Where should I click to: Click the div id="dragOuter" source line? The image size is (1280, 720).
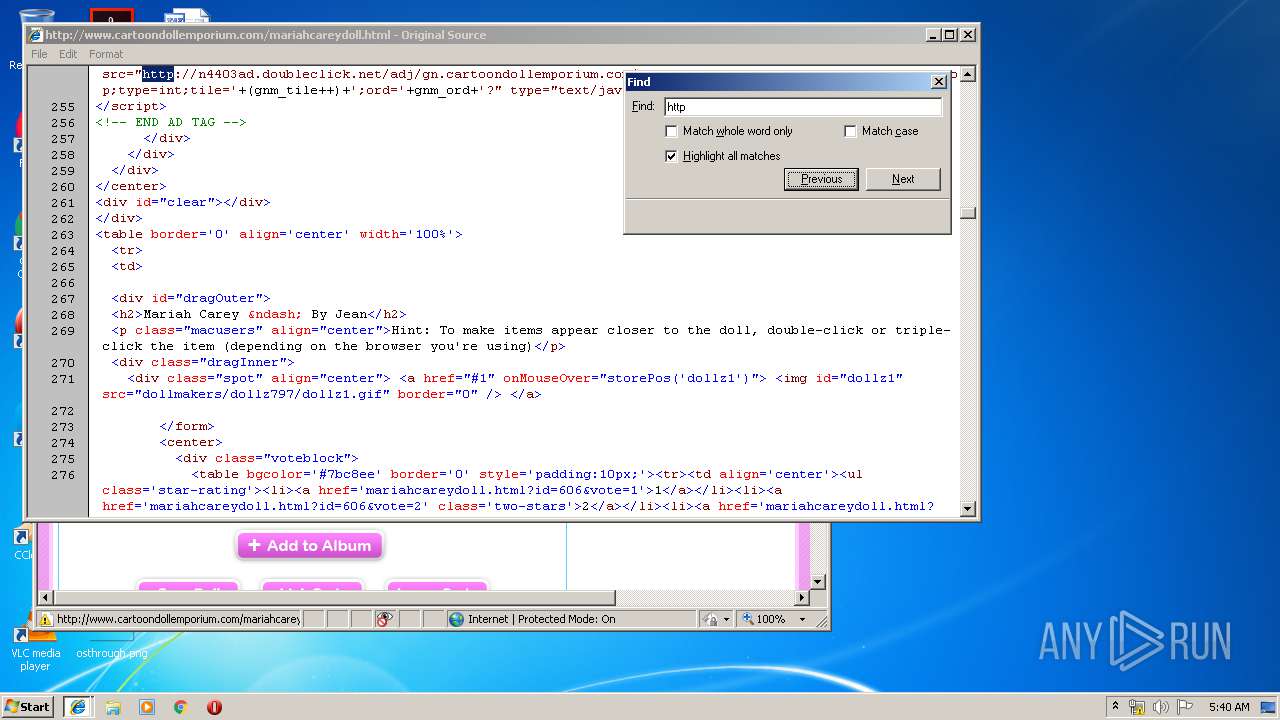click(191, 298)
